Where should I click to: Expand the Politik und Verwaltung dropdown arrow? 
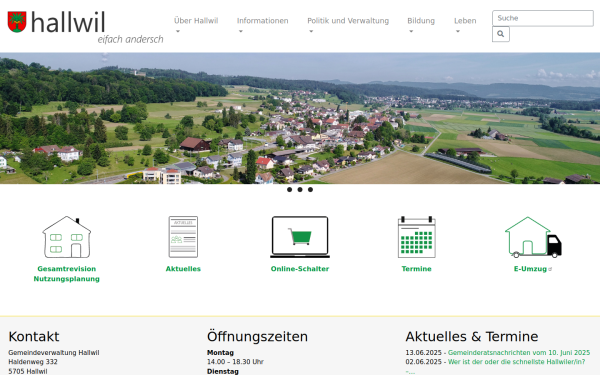[x=311, y=31]
